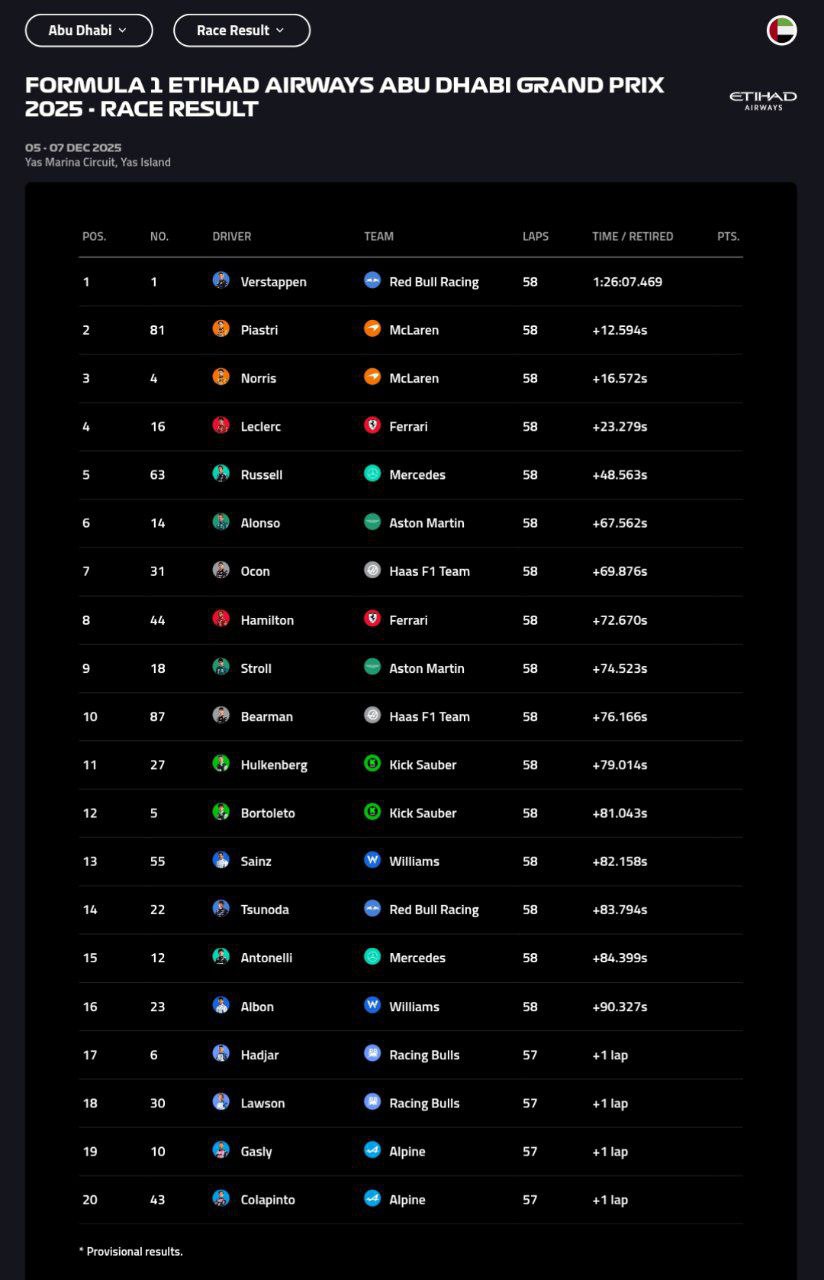Viewport: 824px width, 1280px height.
Task: Click the Mercedes team logo beside Russell
Action: (x=372, y=474)
